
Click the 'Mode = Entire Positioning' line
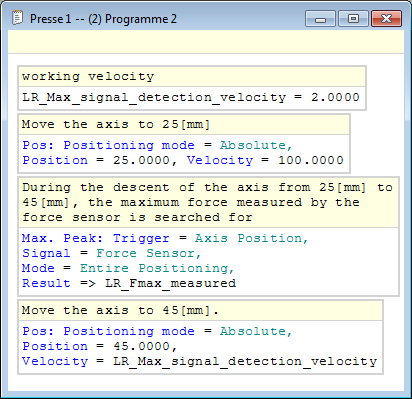pyautogui.click(x=128, y=268)
